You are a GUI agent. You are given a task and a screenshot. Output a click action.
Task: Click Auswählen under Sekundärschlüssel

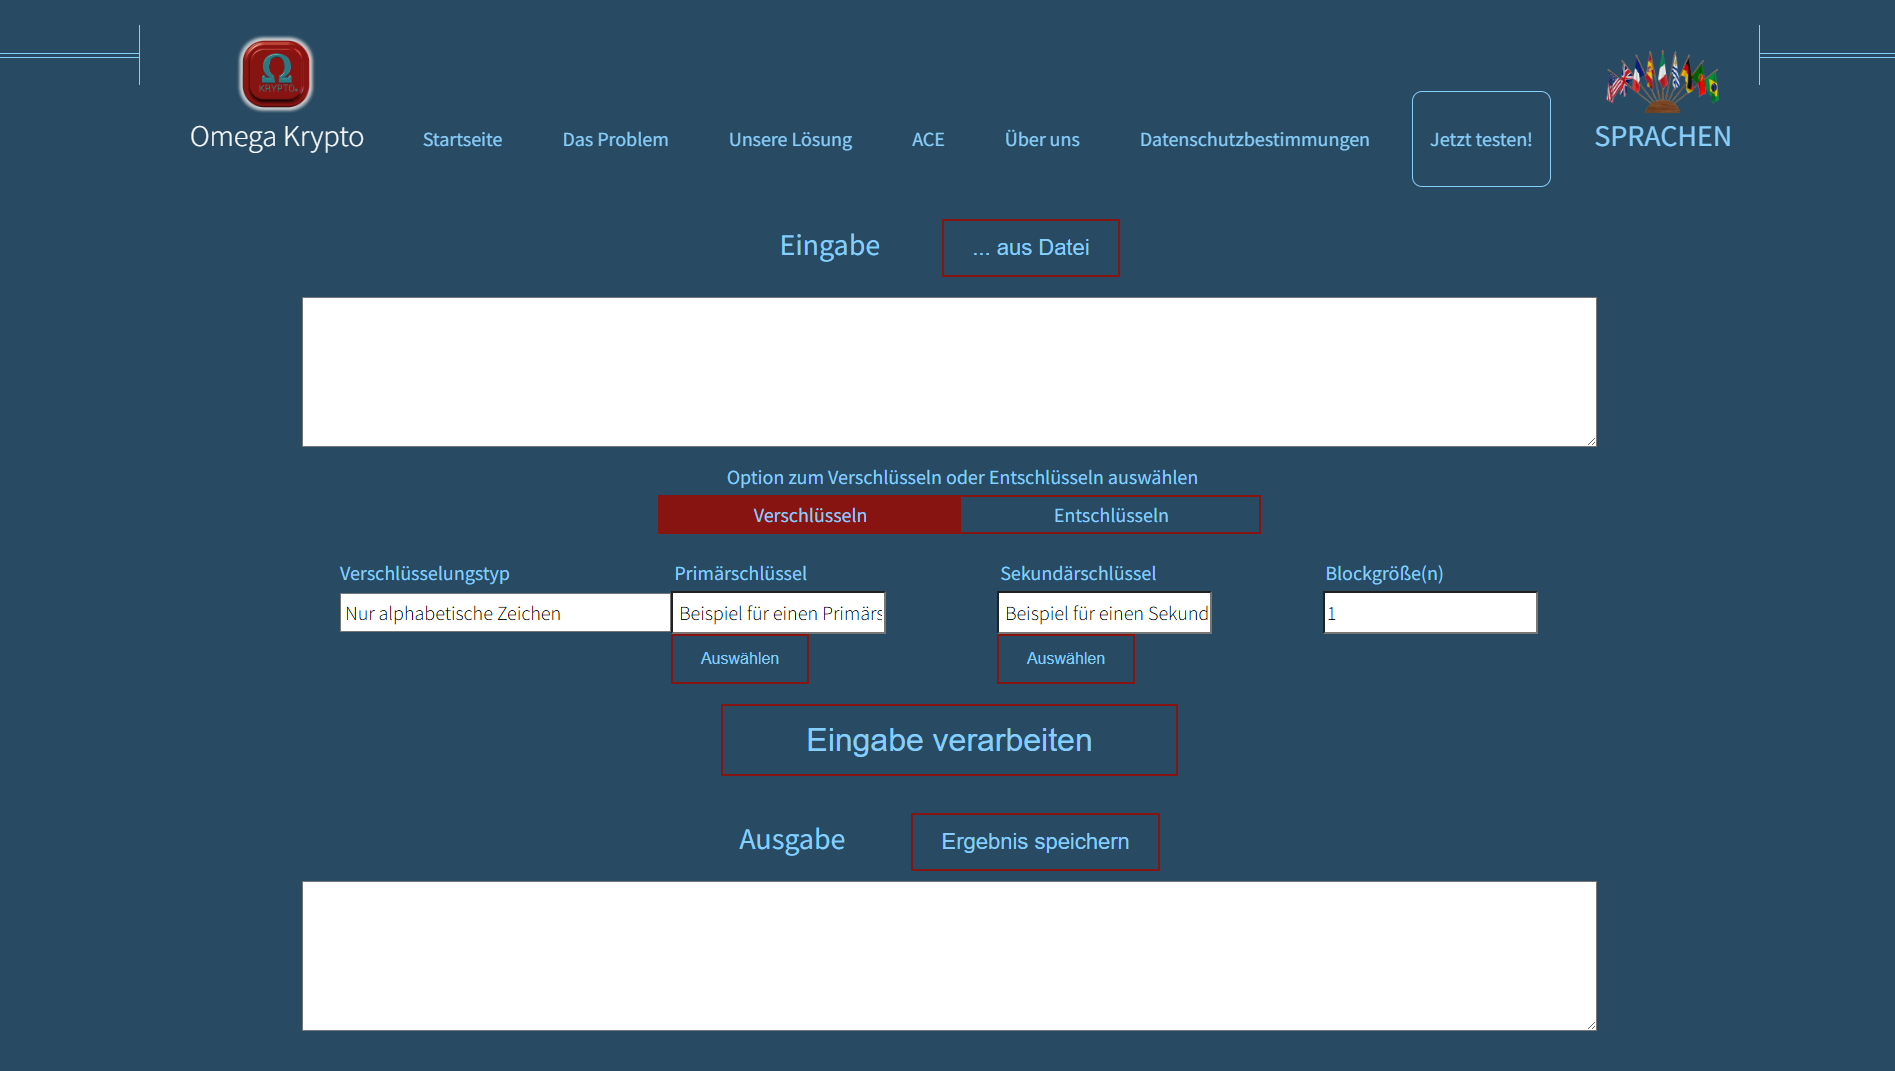1065,659
